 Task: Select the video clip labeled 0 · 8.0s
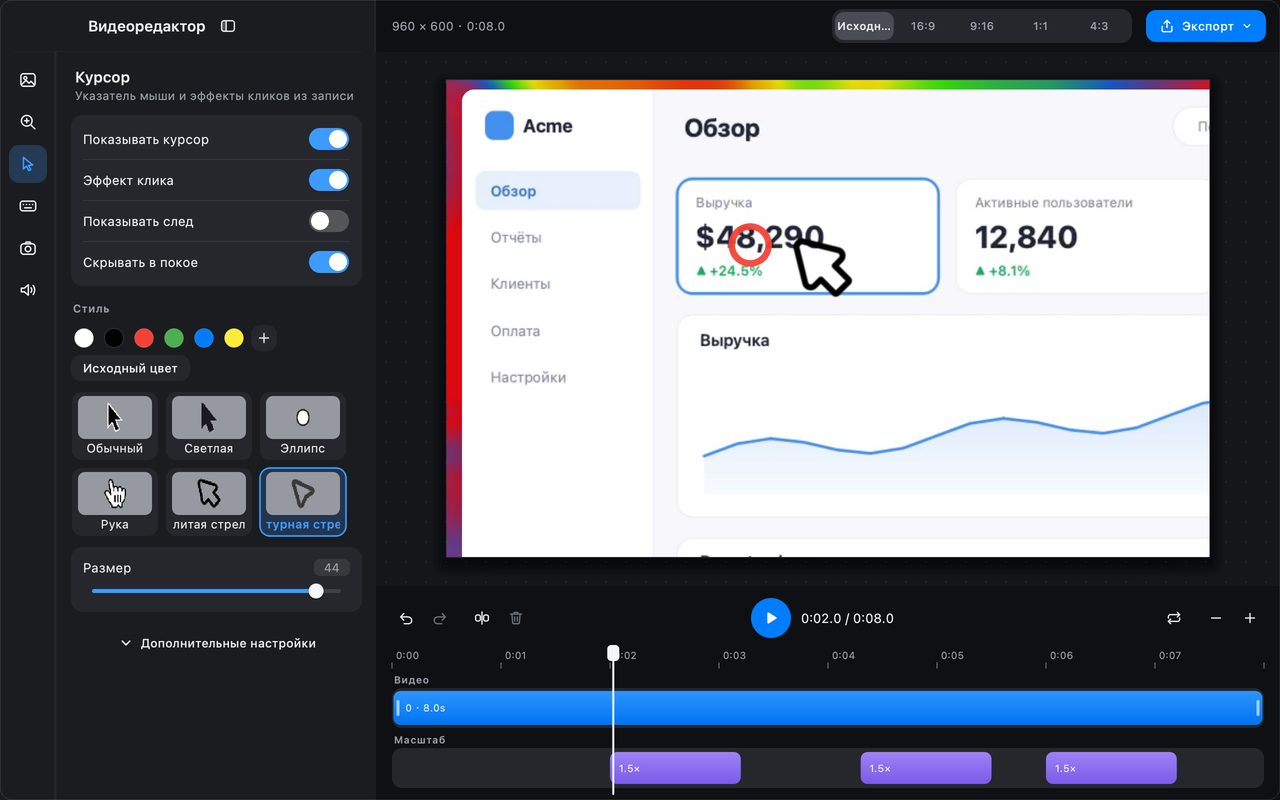coord(828,708)
